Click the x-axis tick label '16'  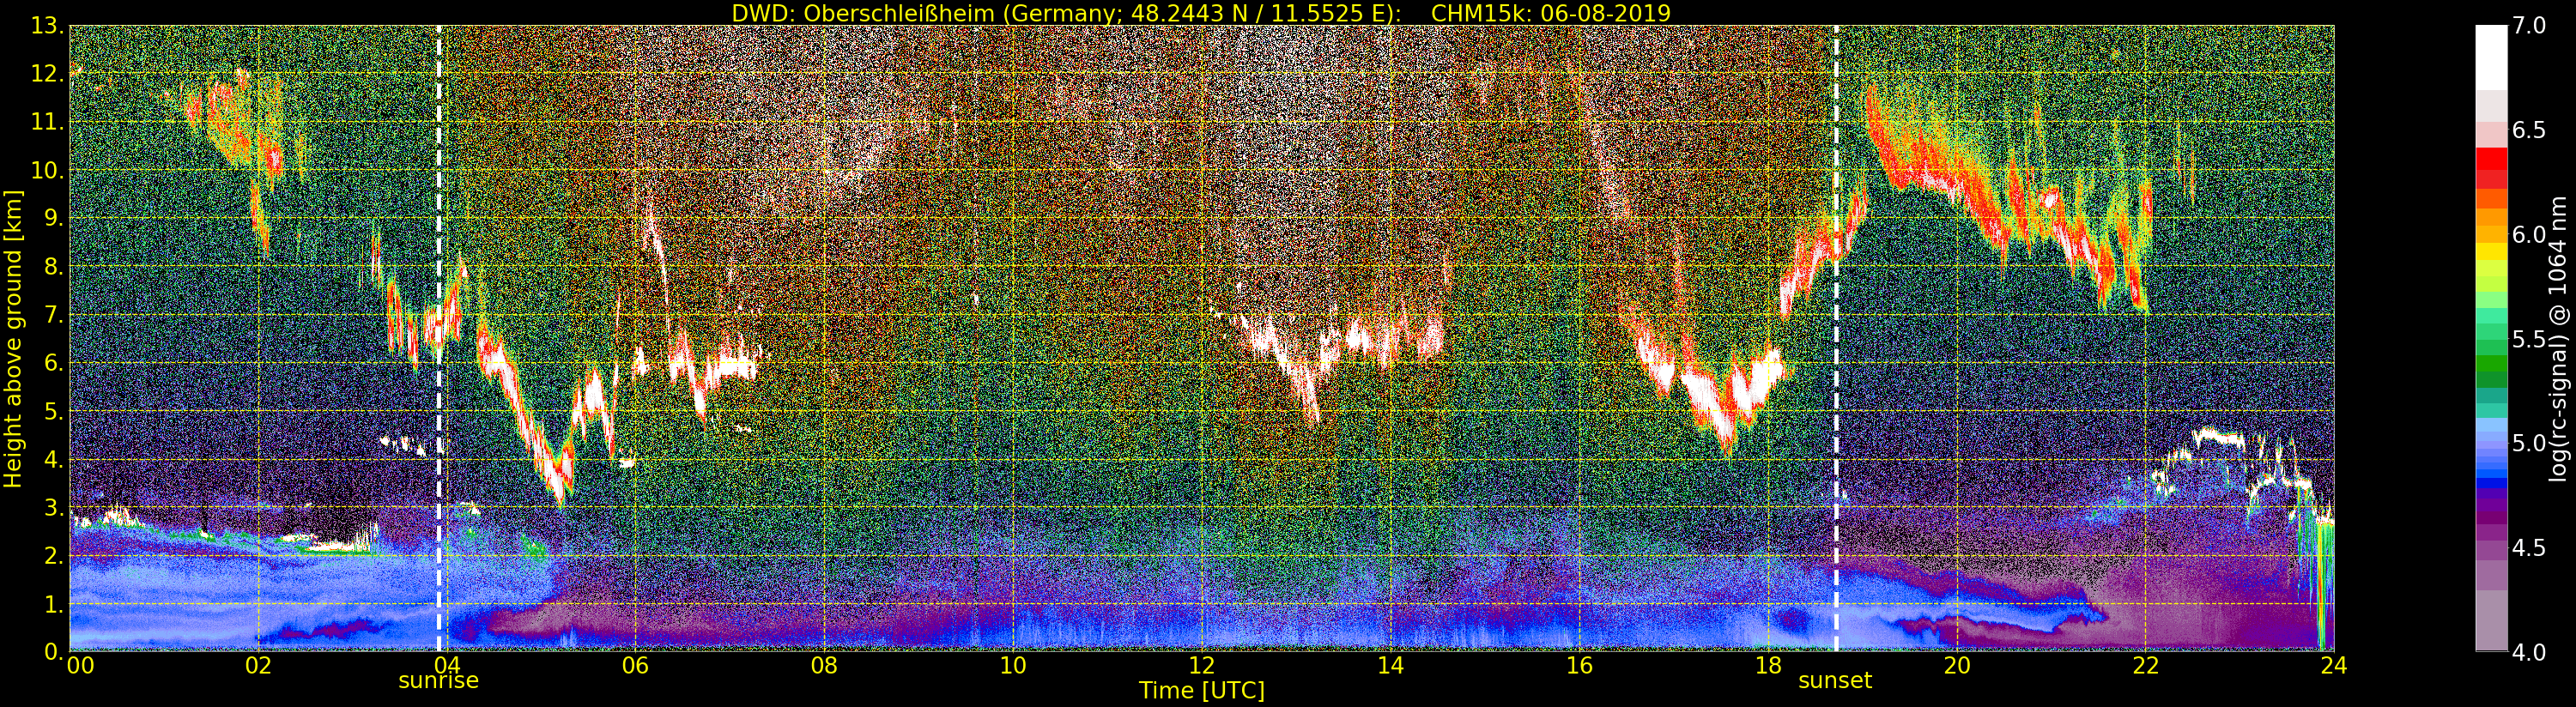(x=1579, y=666)
